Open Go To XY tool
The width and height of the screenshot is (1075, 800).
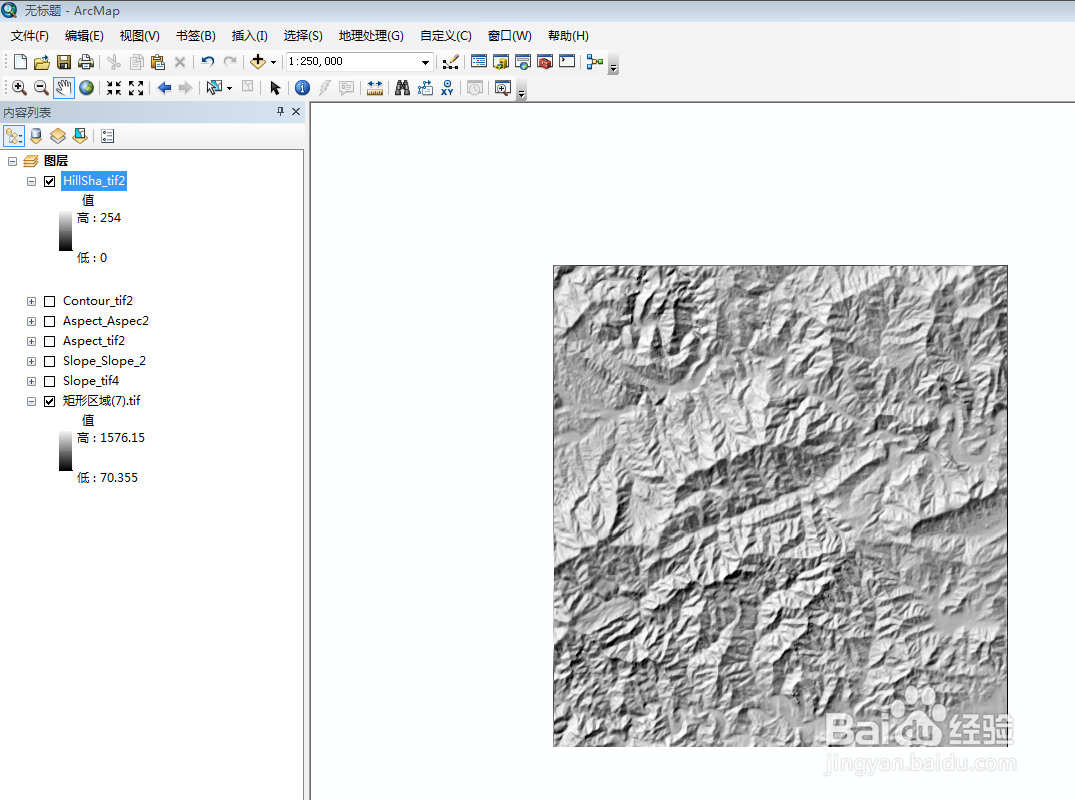447,88
